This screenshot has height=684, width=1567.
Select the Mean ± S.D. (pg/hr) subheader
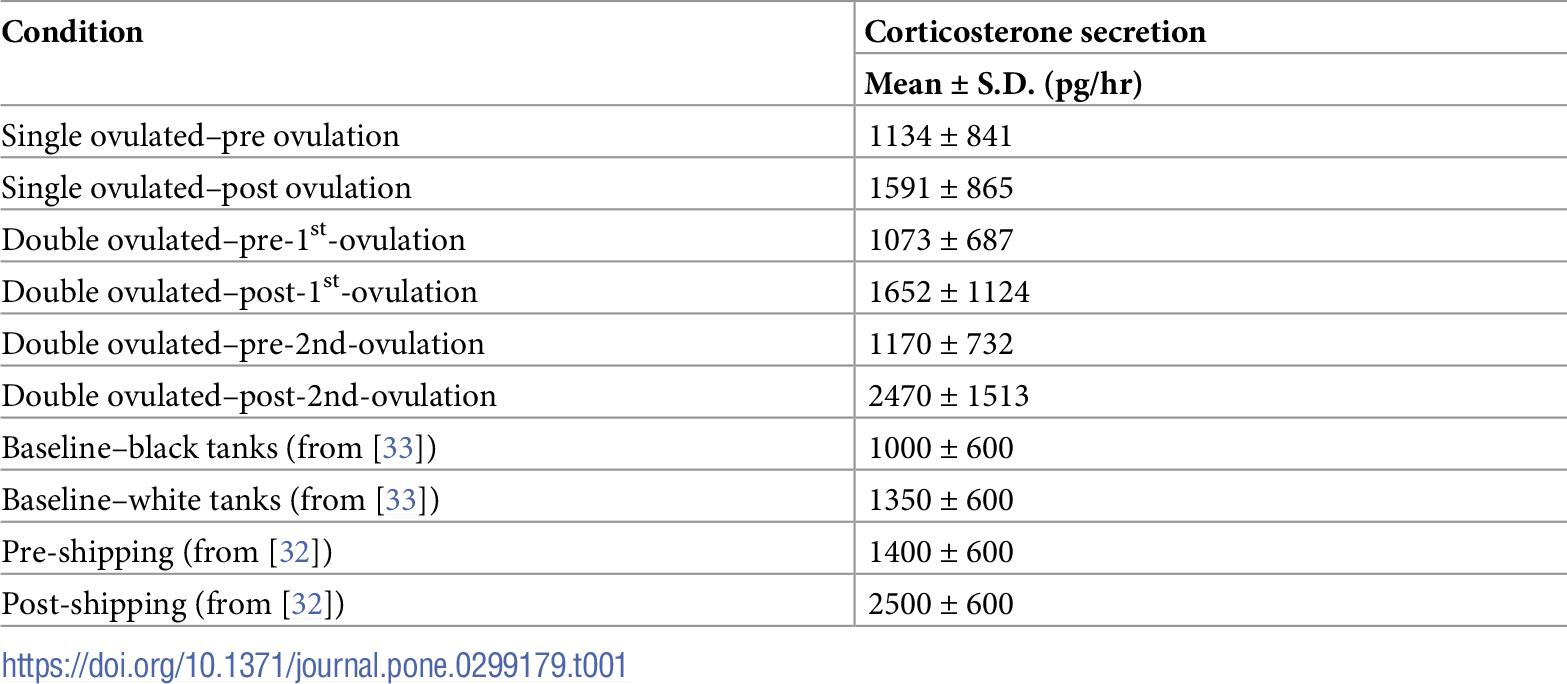[1003, 85]
